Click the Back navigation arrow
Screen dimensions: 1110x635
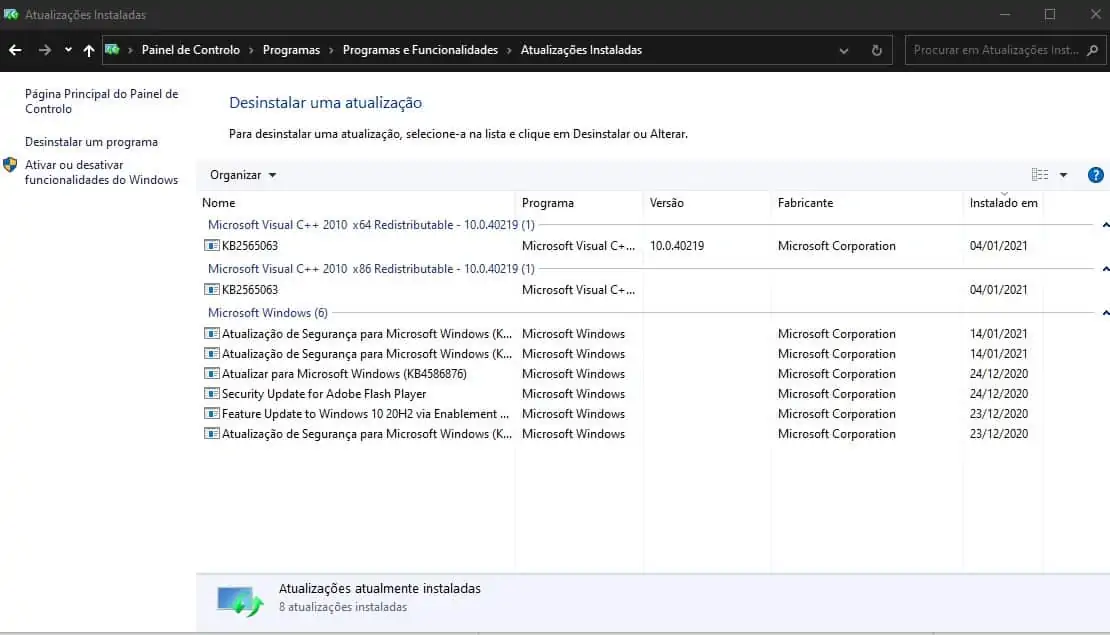pos(15,50)
